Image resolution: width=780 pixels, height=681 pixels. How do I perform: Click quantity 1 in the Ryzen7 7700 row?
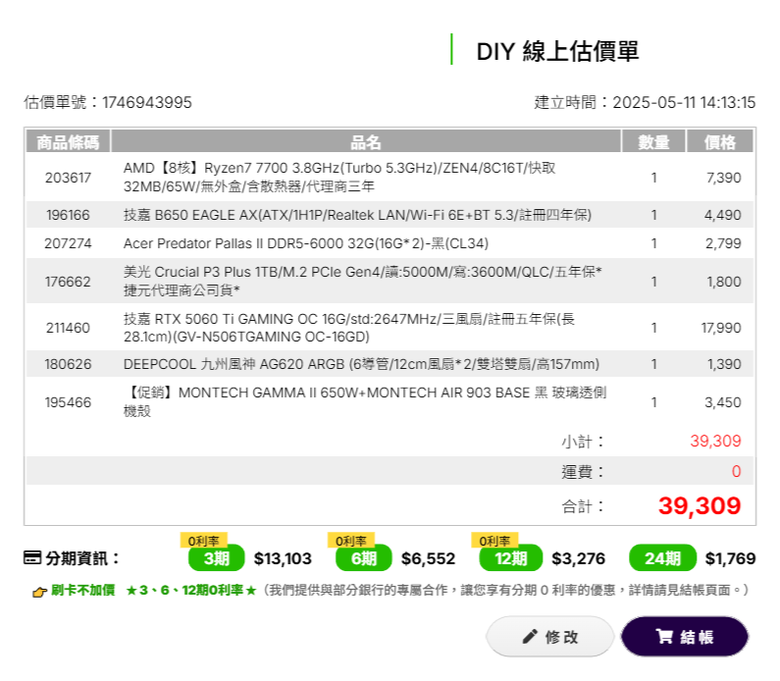[654, 178]
